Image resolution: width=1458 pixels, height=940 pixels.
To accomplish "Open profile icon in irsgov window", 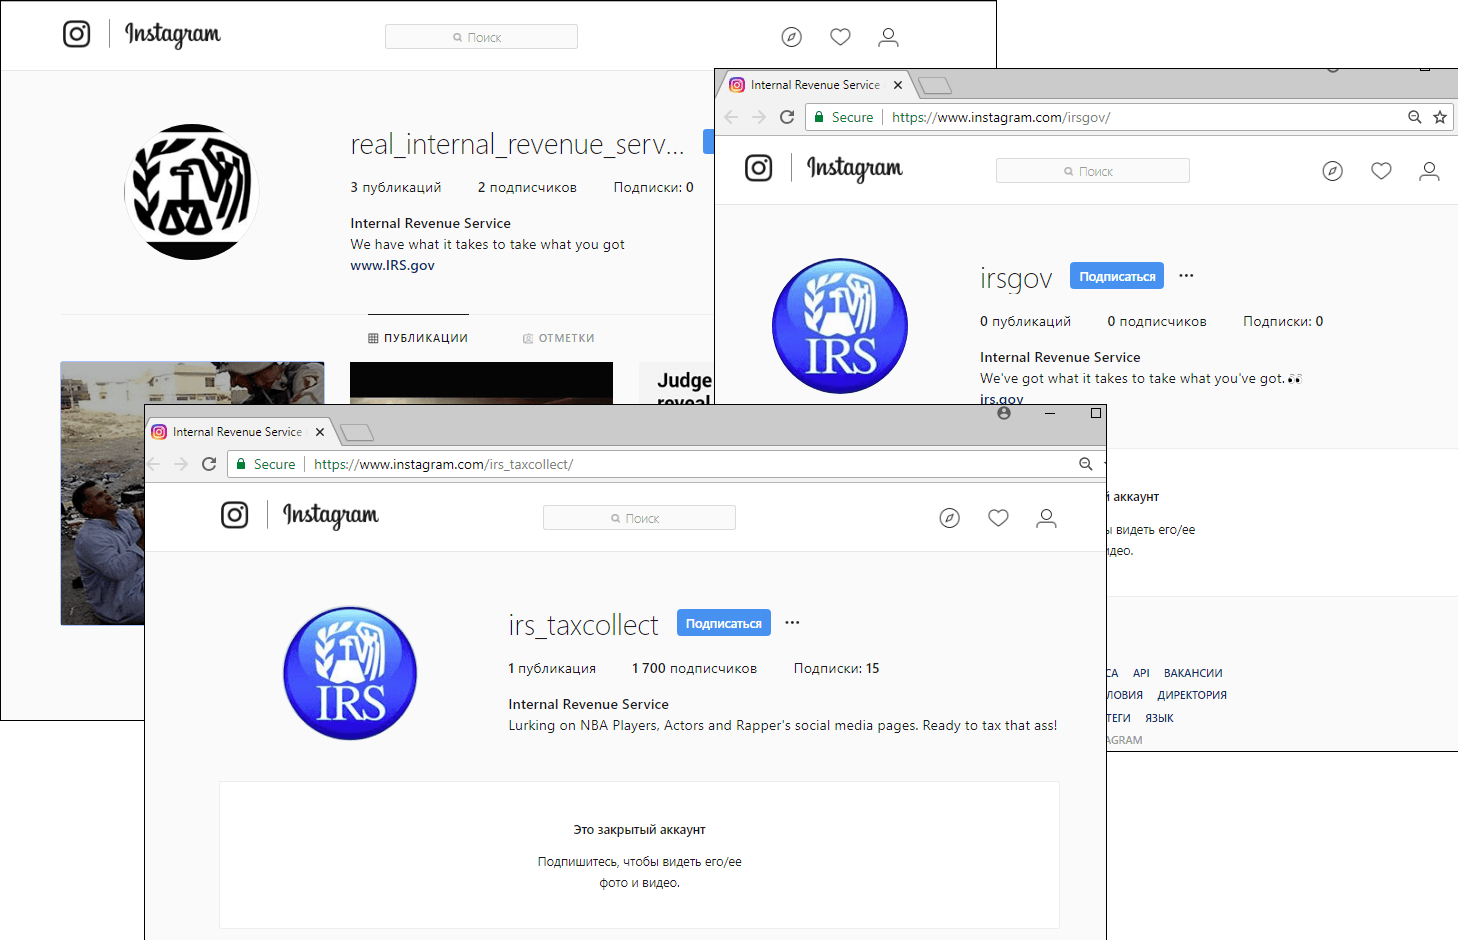I will [x=1429, y=171].
